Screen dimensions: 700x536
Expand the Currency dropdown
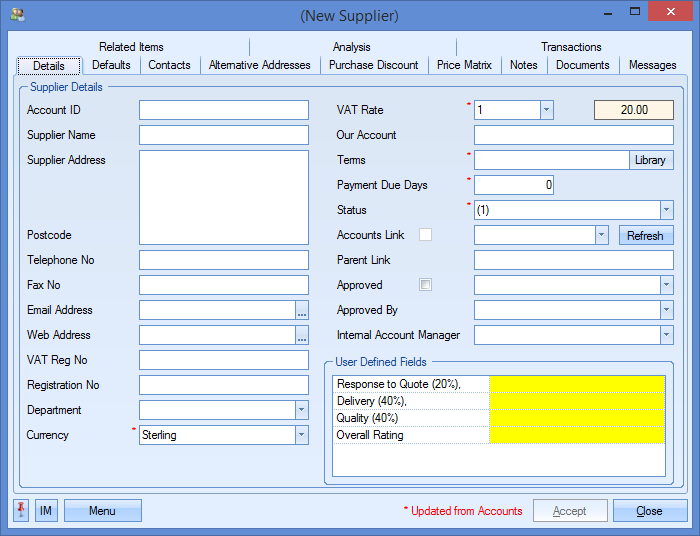click(x=301, y=435)
